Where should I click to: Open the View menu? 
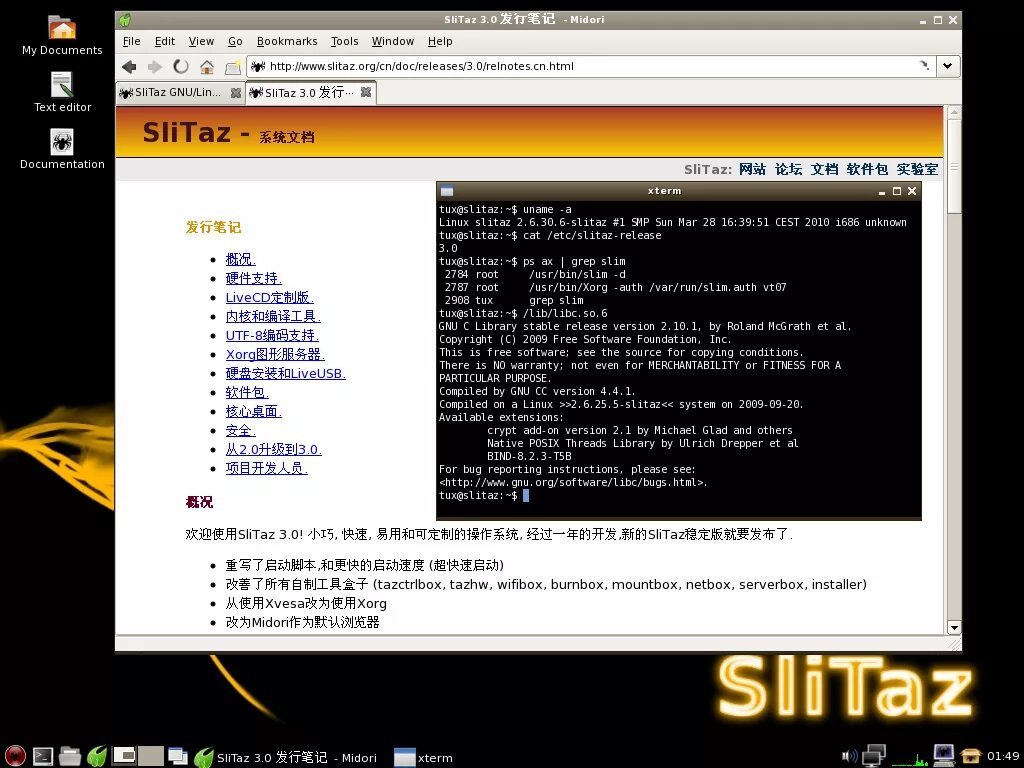point(201,41)
